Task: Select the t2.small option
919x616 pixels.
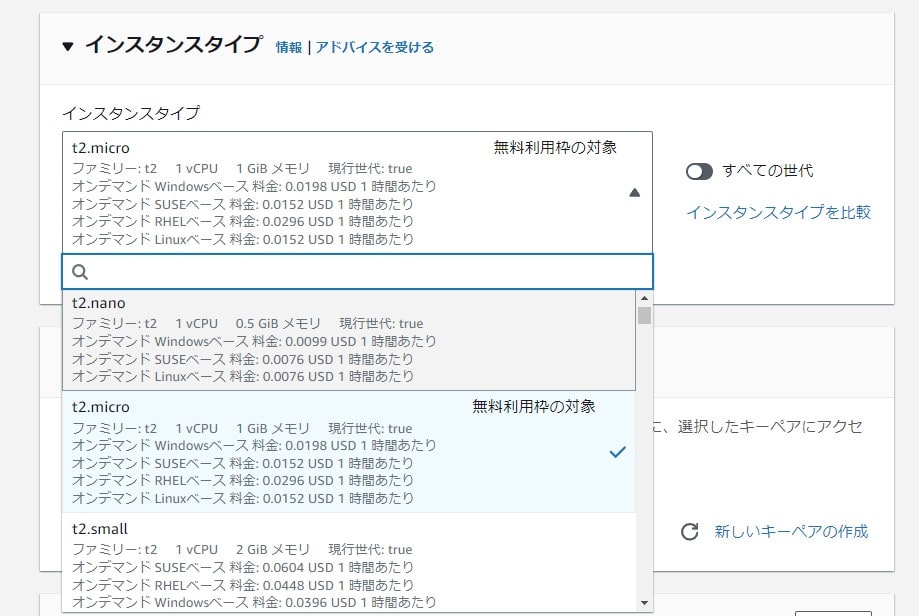Action: click(349, 564)
